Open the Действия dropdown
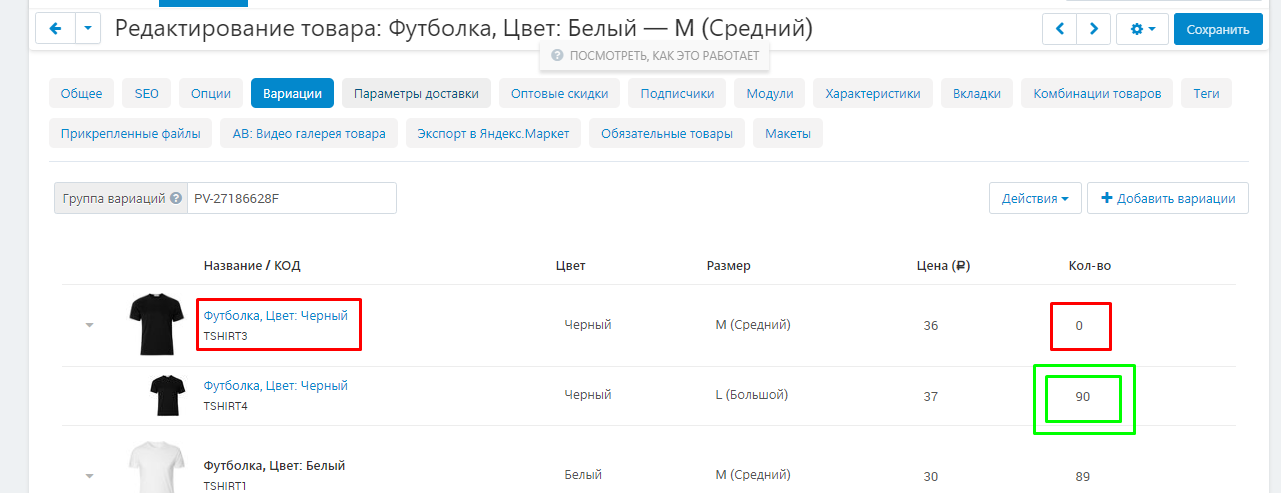Screen dimensions: 1281x493 [1034, 198]
